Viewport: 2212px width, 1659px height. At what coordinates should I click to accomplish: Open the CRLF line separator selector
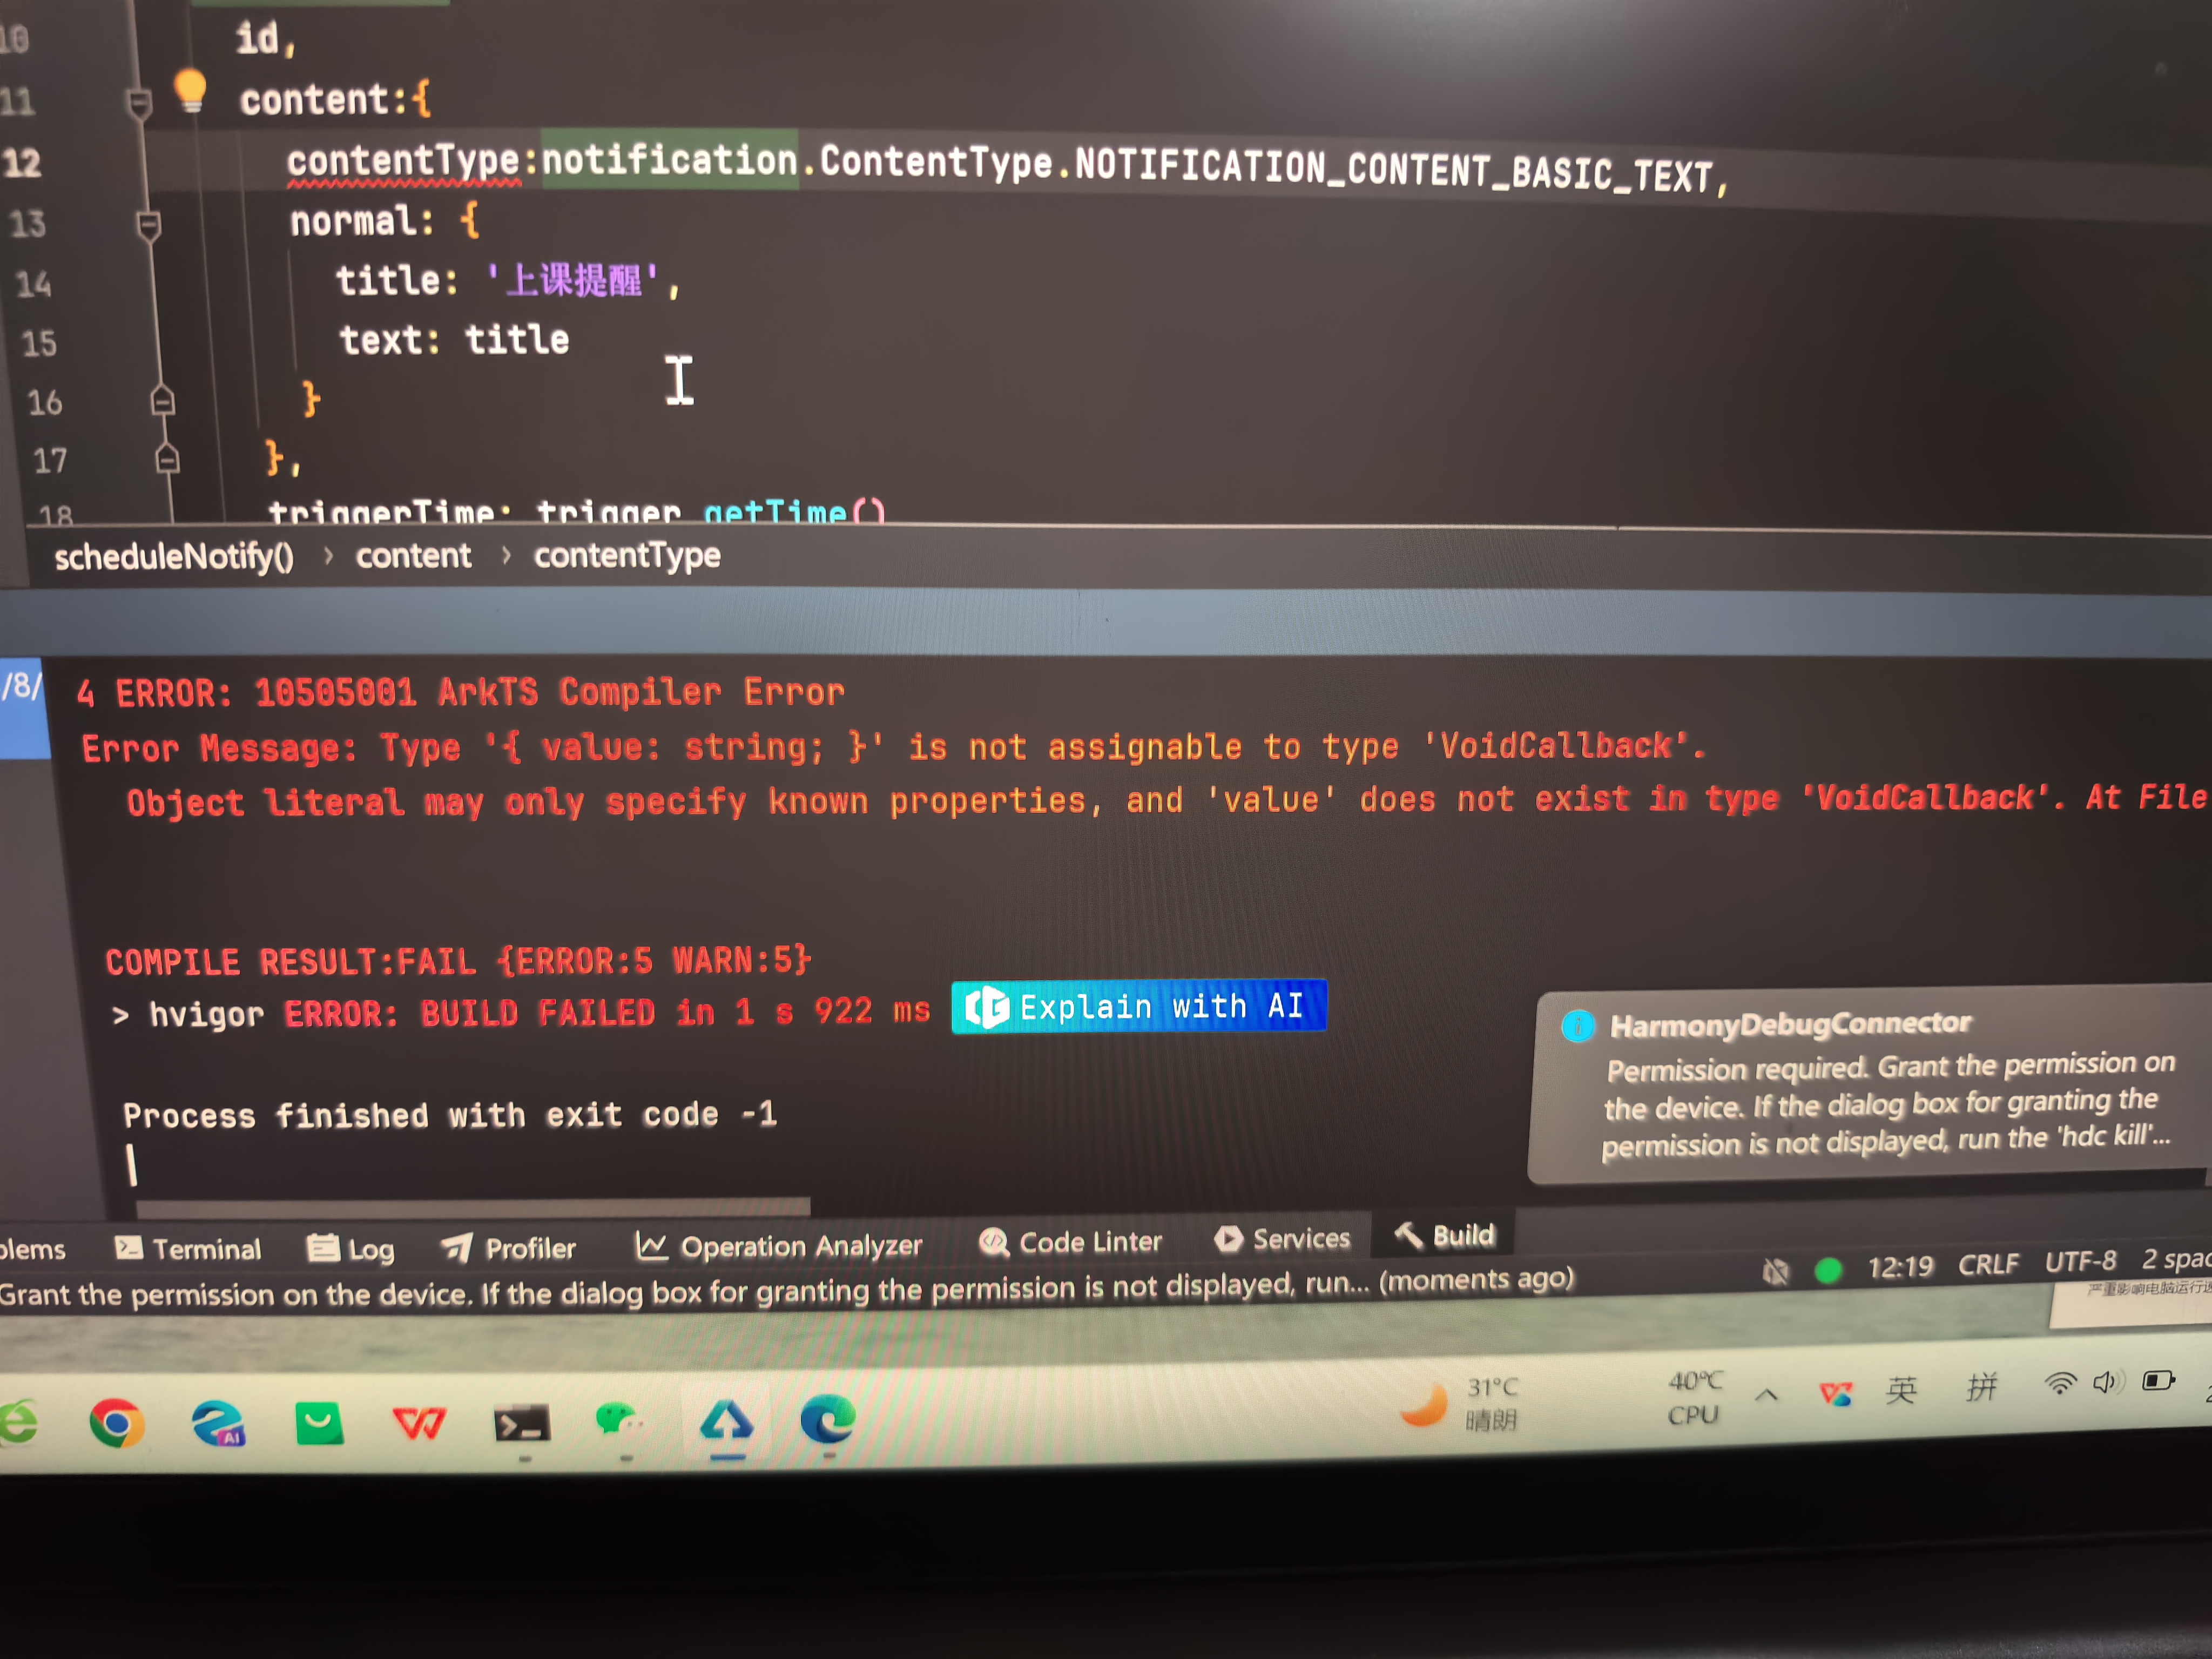point(1988,1264)
